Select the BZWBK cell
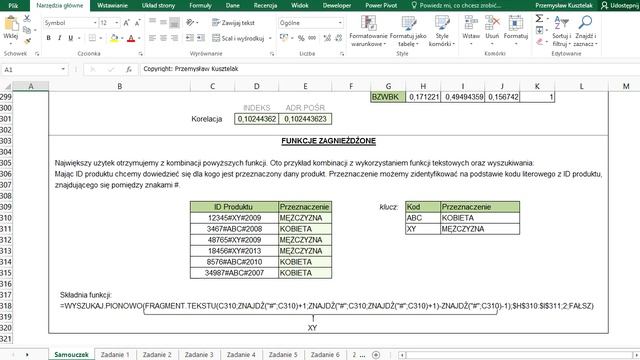Image resolution: width=640 pixels, height=360 pixels. [x=388, y=97]
